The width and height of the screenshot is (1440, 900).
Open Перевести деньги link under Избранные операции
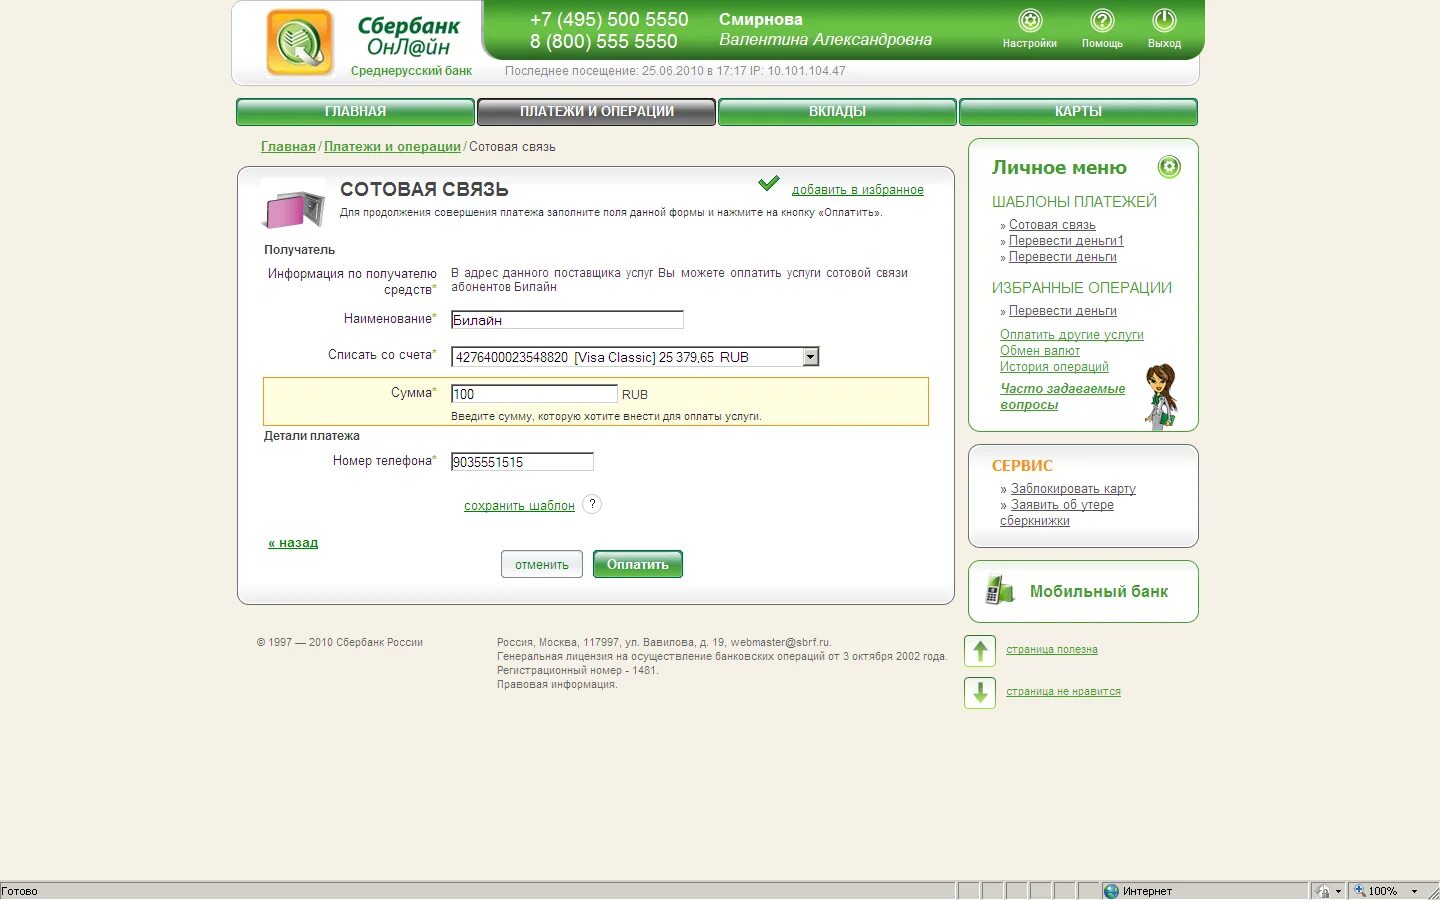(1062, 311)
